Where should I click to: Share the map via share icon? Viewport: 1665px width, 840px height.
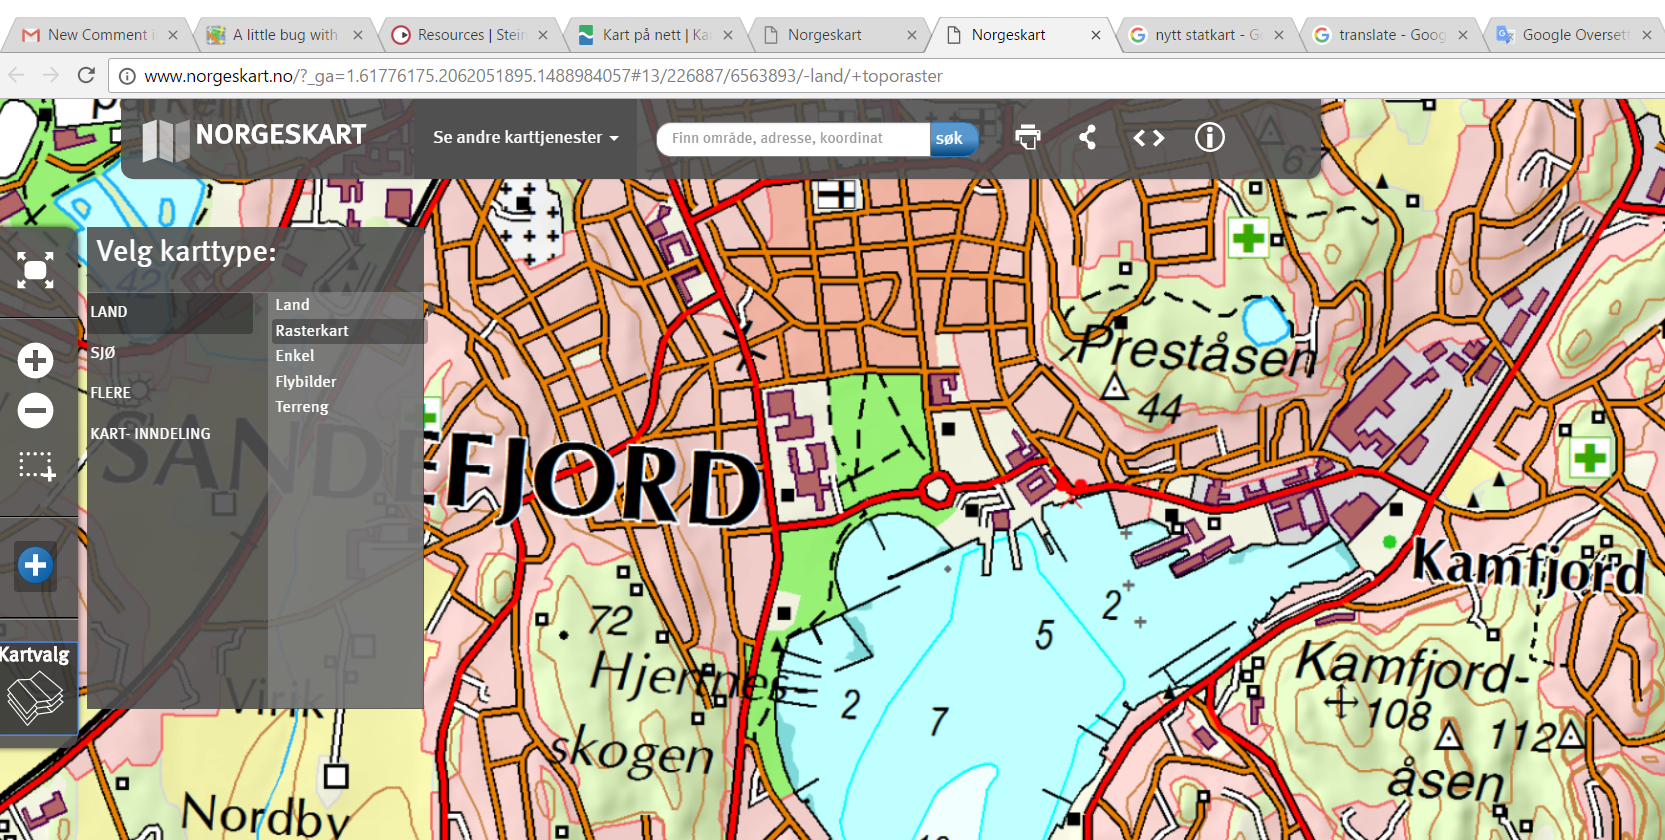click(x=1087, y=137)
